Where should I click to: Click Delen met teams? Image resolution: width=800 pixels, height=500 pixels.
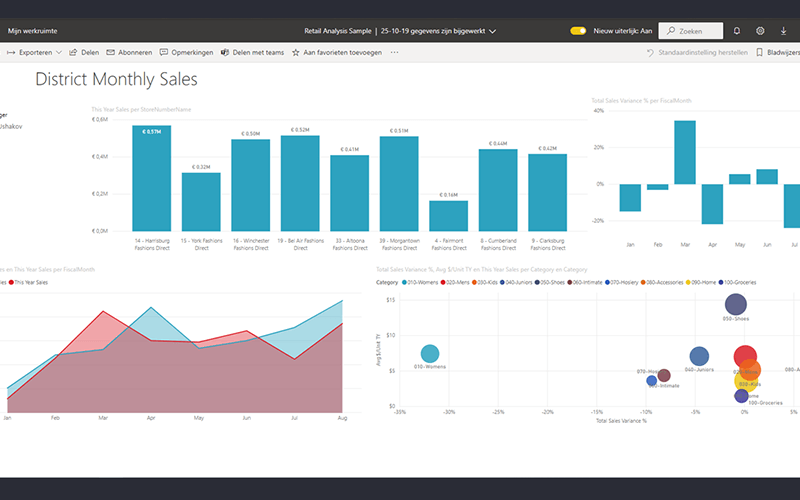(x=252, y=52)
